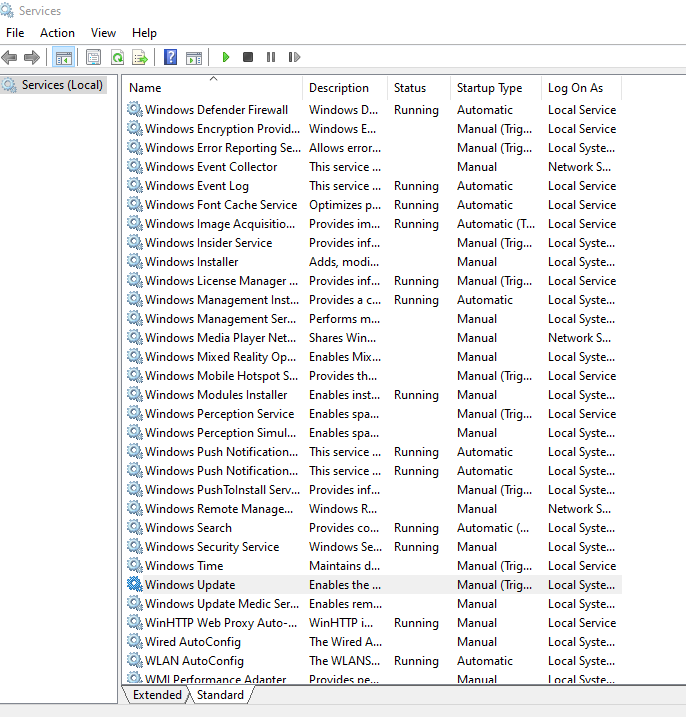Screen dimensions: 686x717
Task: Sort by the Name column header
Action: tap(213, 88)
